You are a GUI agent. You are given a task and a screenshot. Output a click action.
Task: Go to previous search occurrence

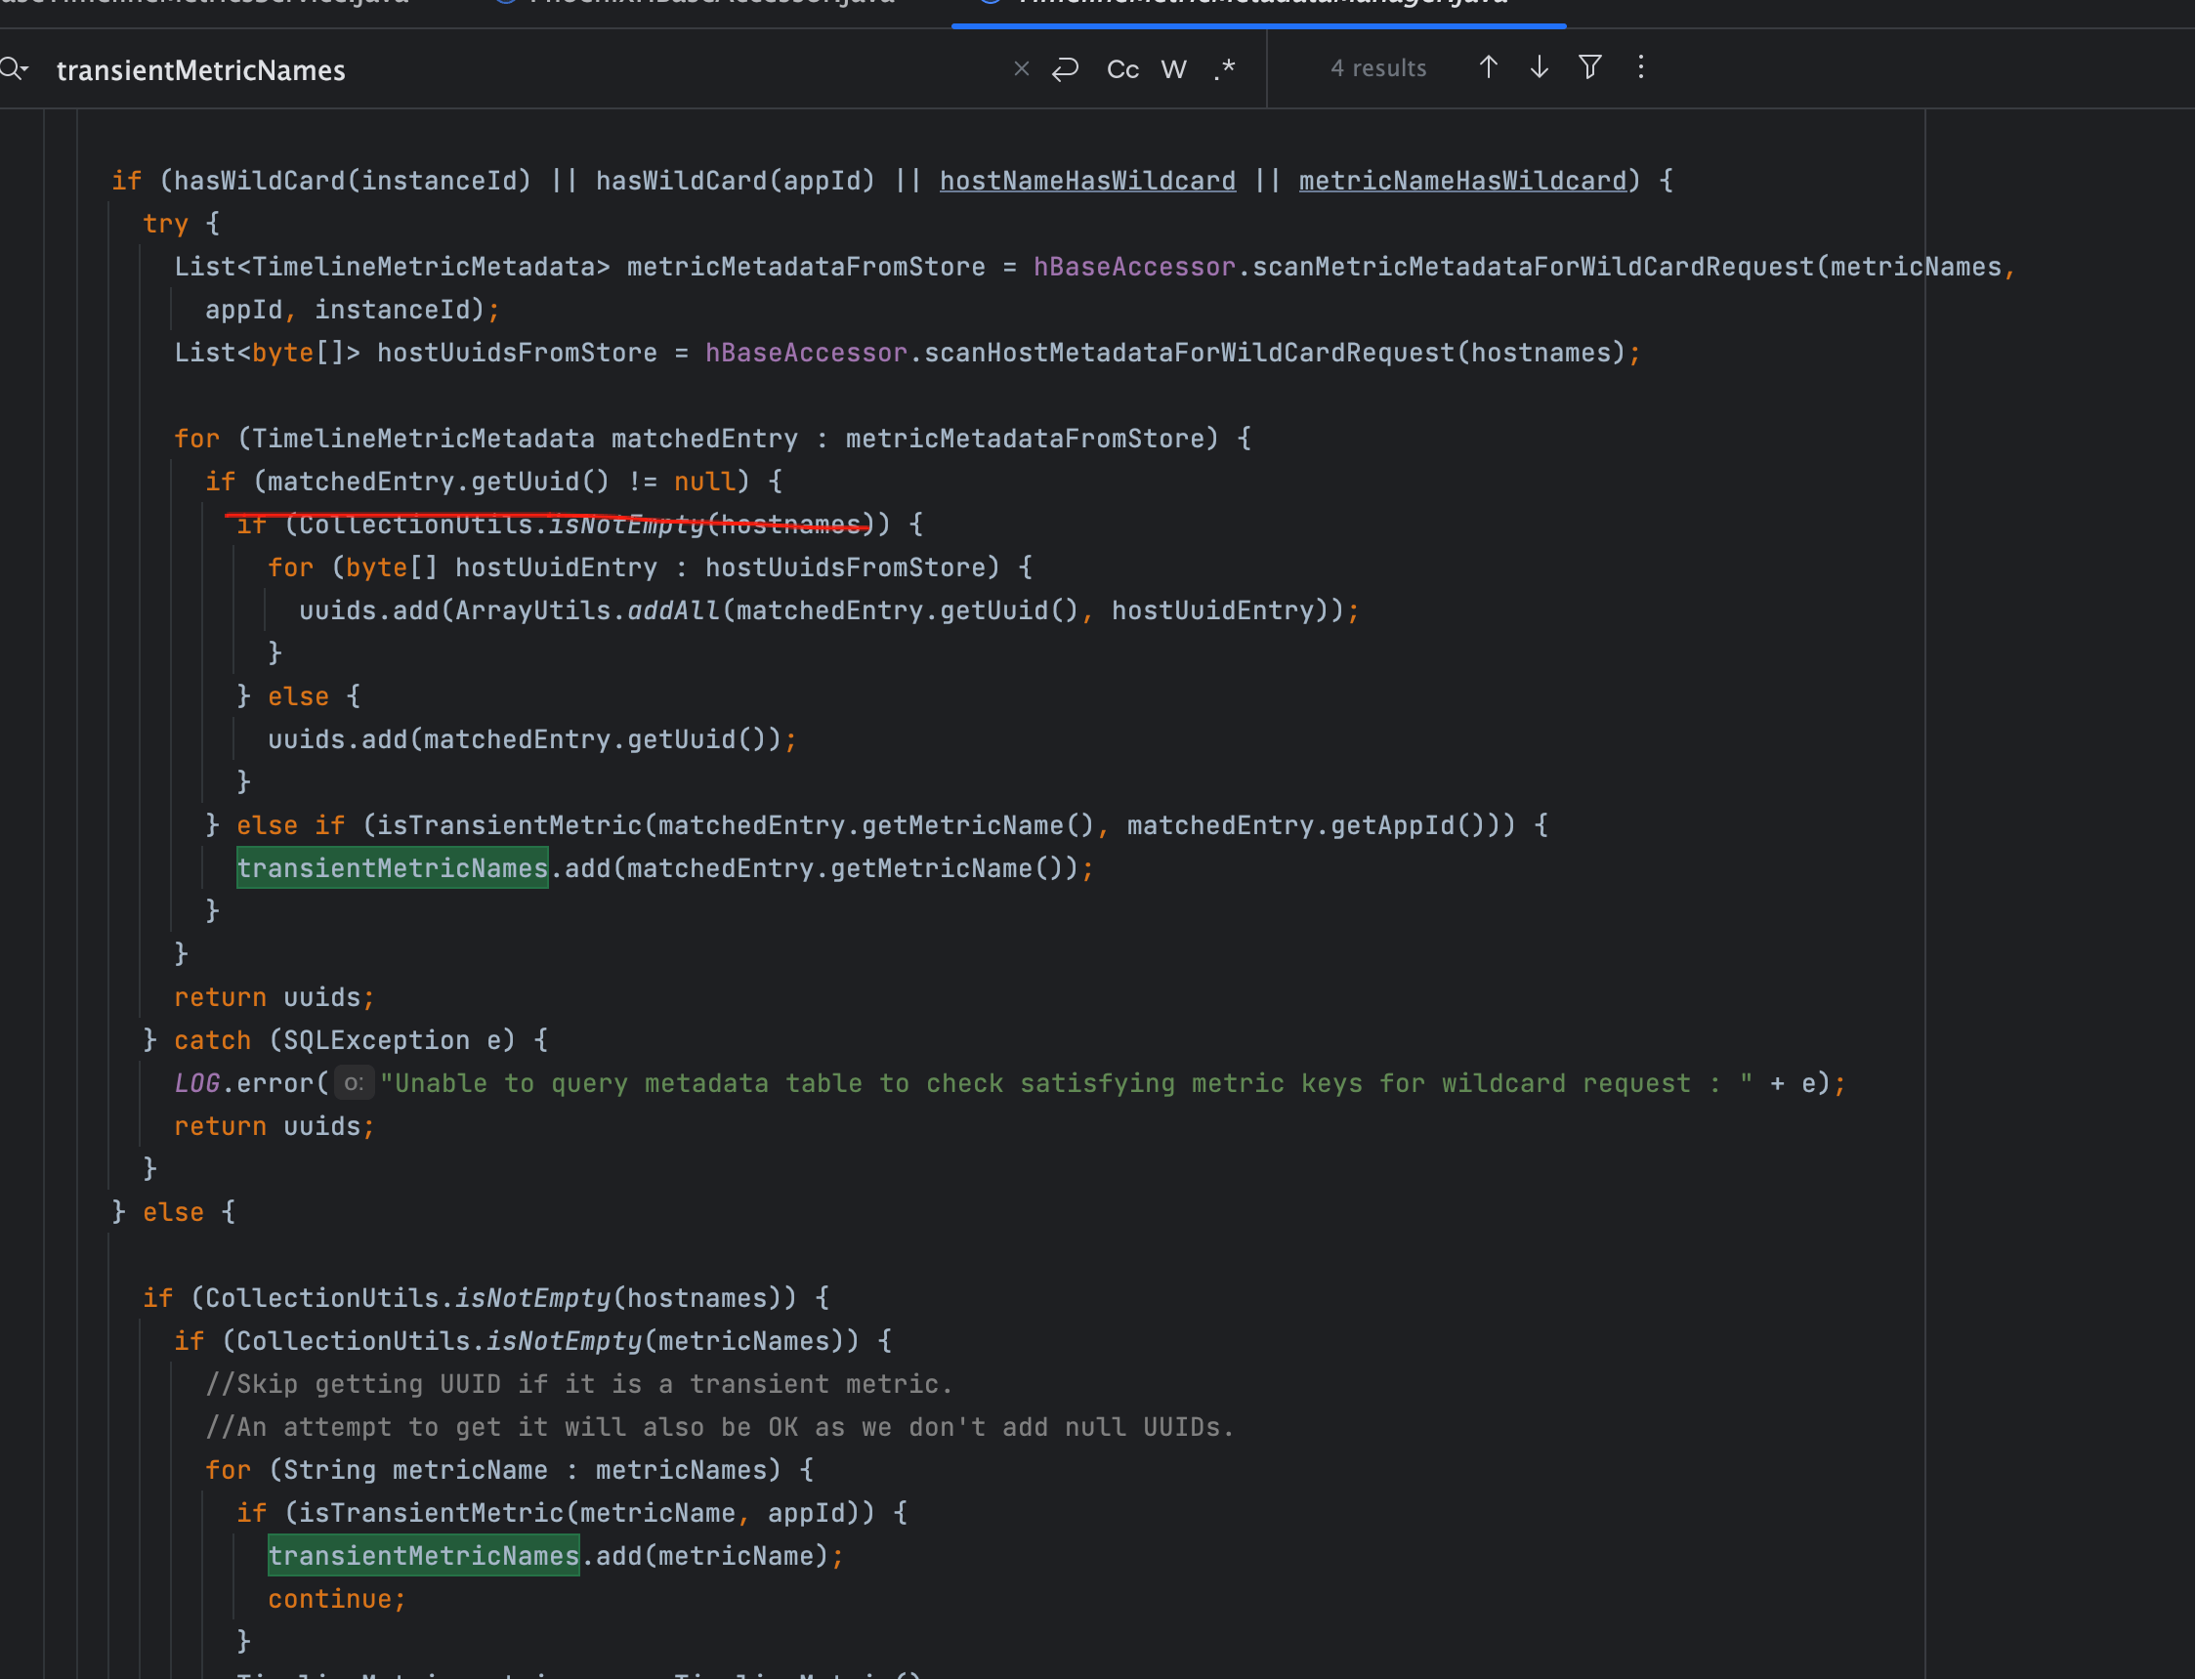tap(1488, 67)
